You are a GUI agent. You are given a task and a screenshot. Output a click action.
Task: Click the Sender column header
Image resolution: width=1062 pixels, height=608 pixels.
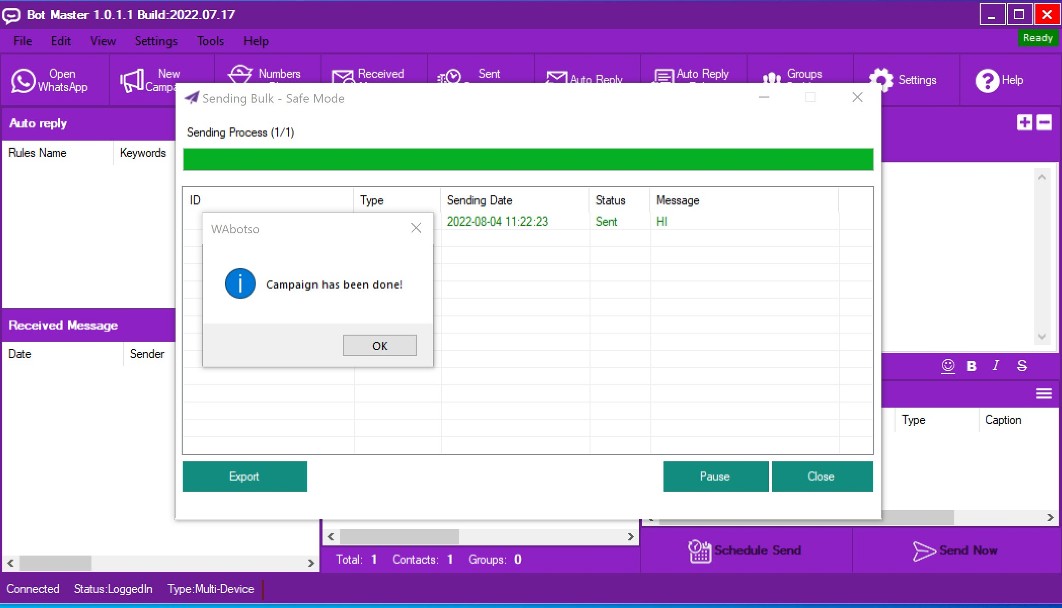(x=149, y=353)
